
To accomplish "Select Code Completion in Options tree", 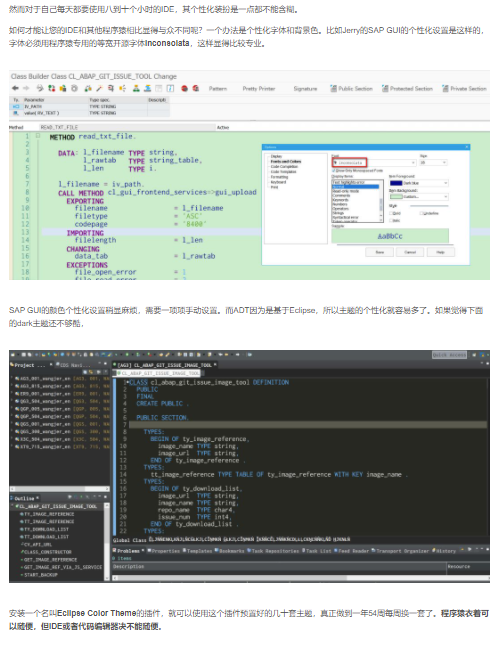I will (x=285, y=166).
